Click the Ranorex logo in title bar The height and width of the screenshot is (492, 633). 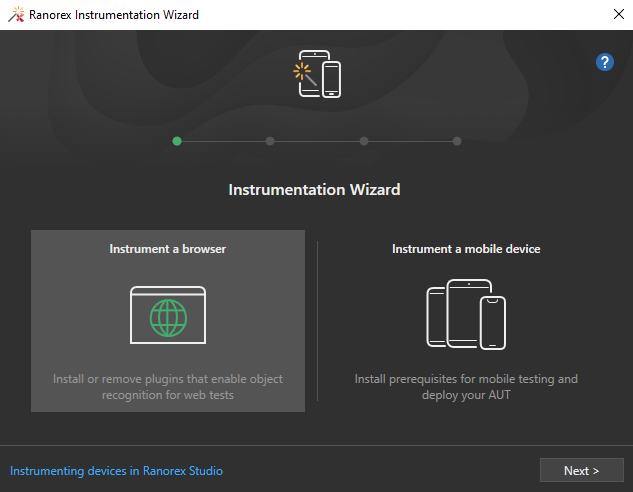[15, 15]
